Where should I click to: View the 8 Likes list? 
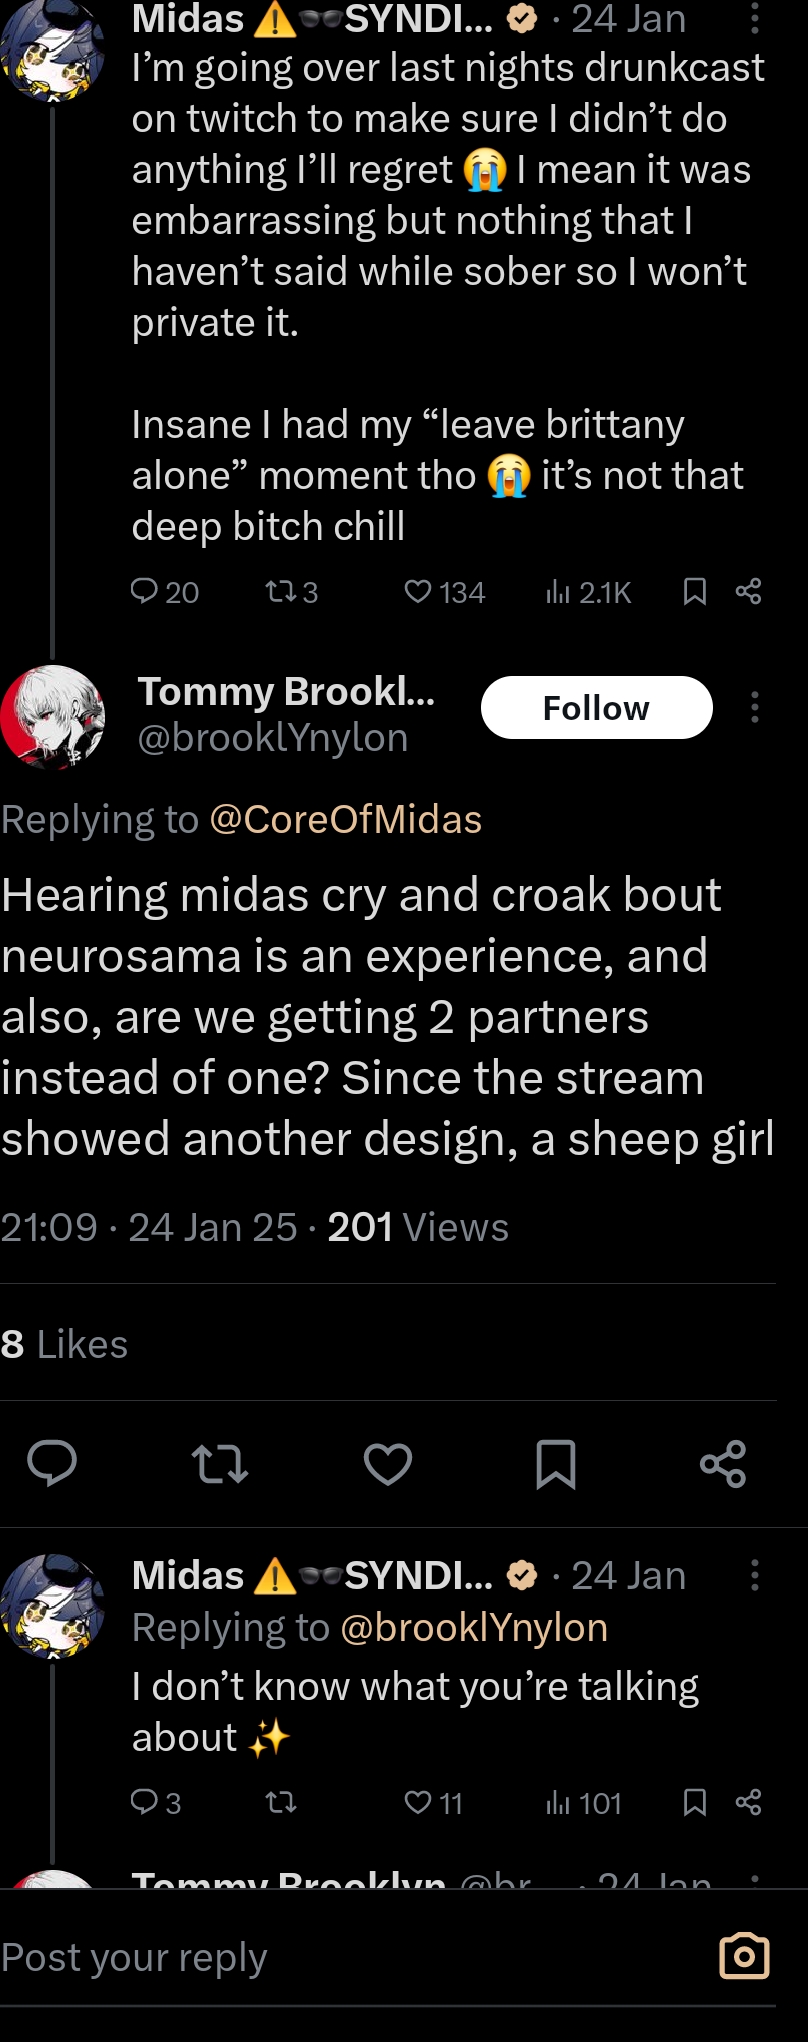coord(65,1345)
